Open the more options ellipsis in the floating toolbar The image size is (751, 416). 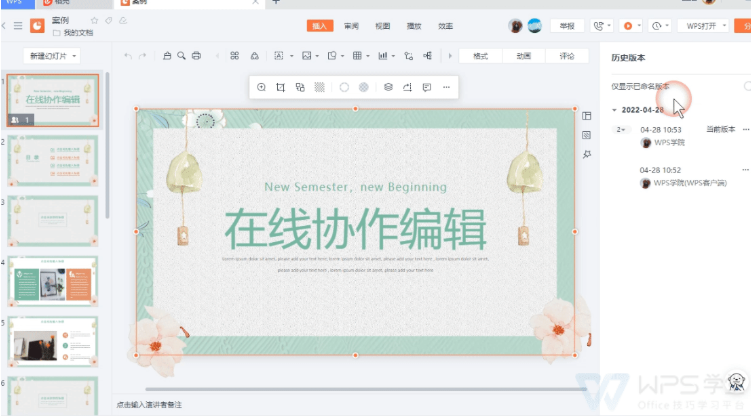[x=446, y=88]
